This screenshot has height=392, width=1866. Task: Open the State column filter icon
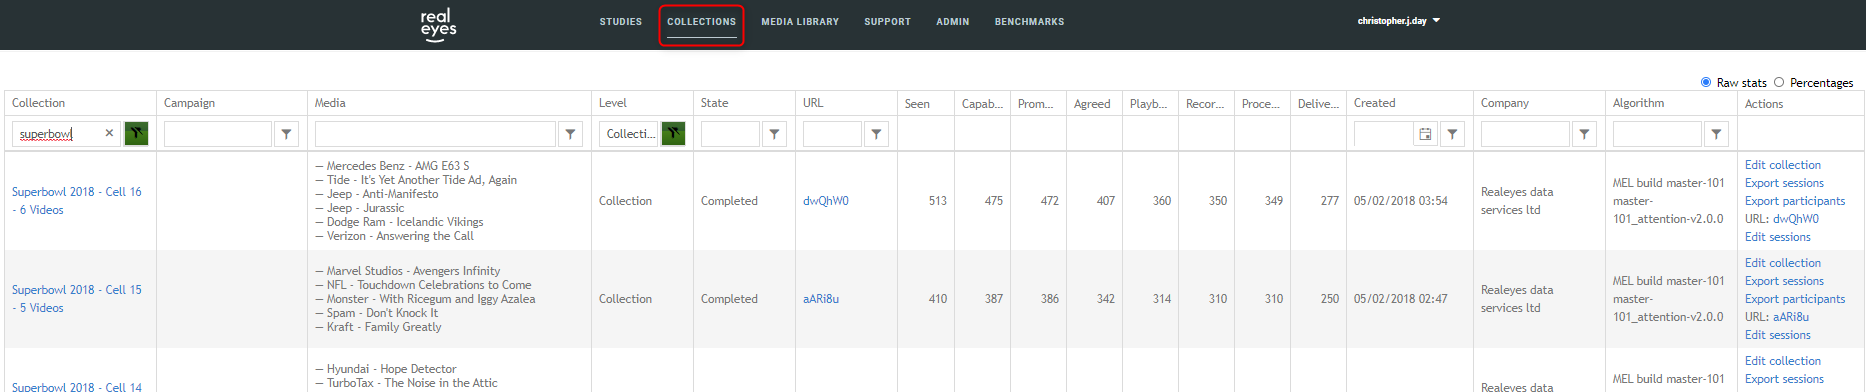[775, 133]
